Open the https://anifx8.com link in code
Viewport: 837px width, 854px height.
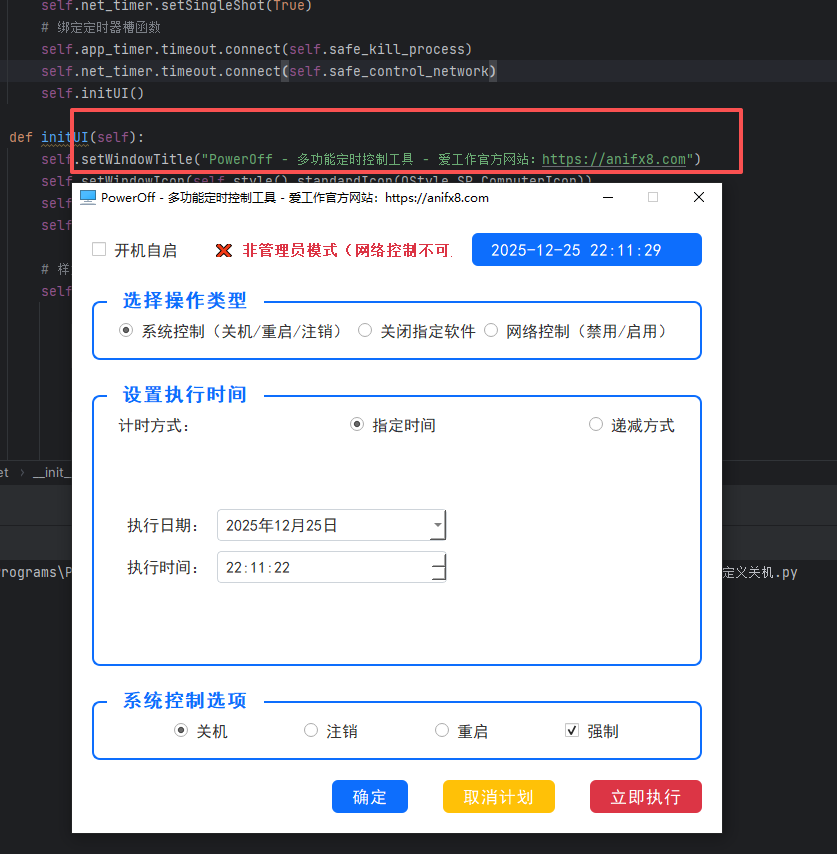pyautogui.click(x=615, y=159)
